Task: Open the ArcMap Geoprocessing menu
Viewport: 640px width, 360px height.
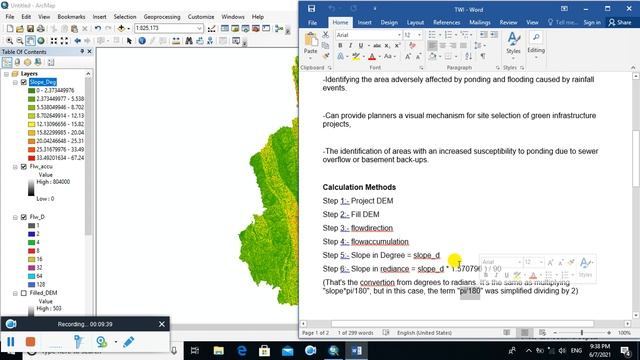Action: (162, 17)
